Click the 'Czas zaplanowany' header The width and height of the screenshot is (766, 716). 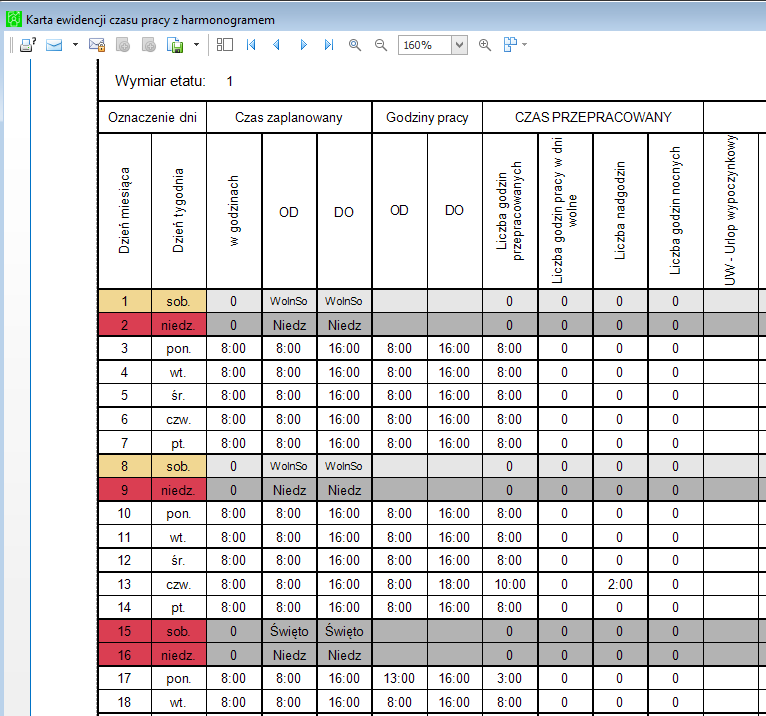pos(289,118)
